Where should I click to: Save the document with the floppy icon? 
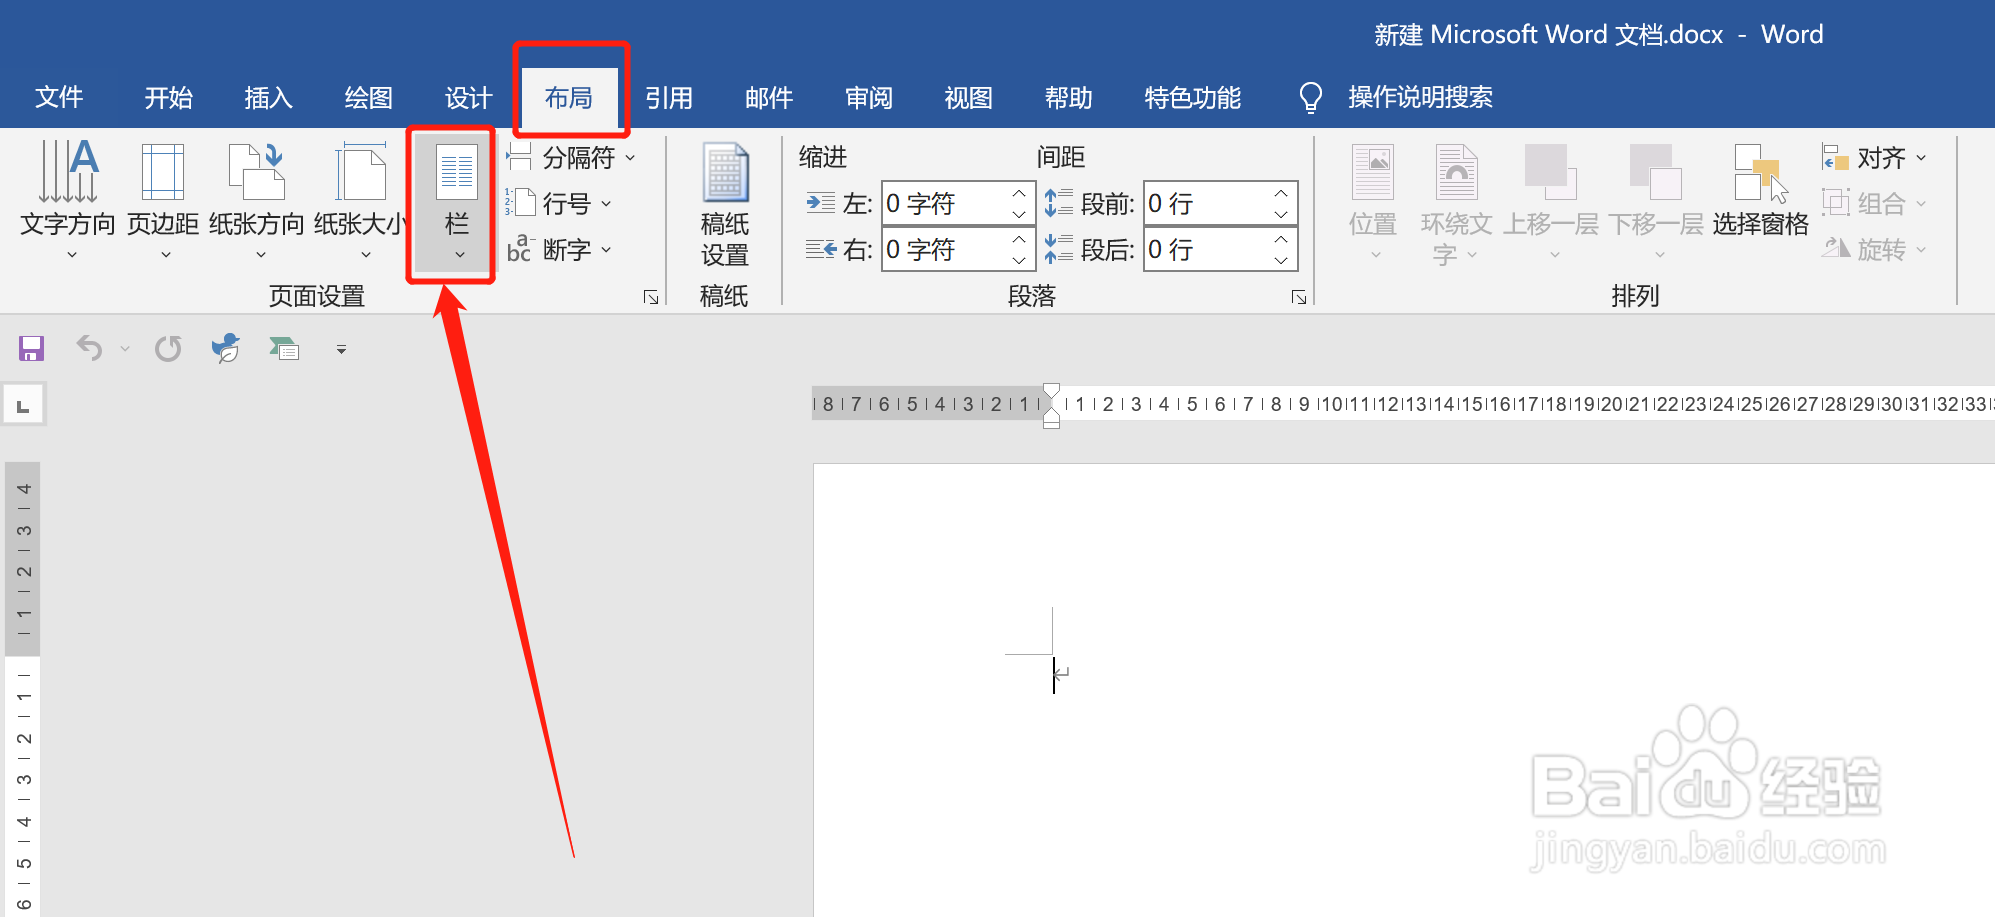pos(31,349)
